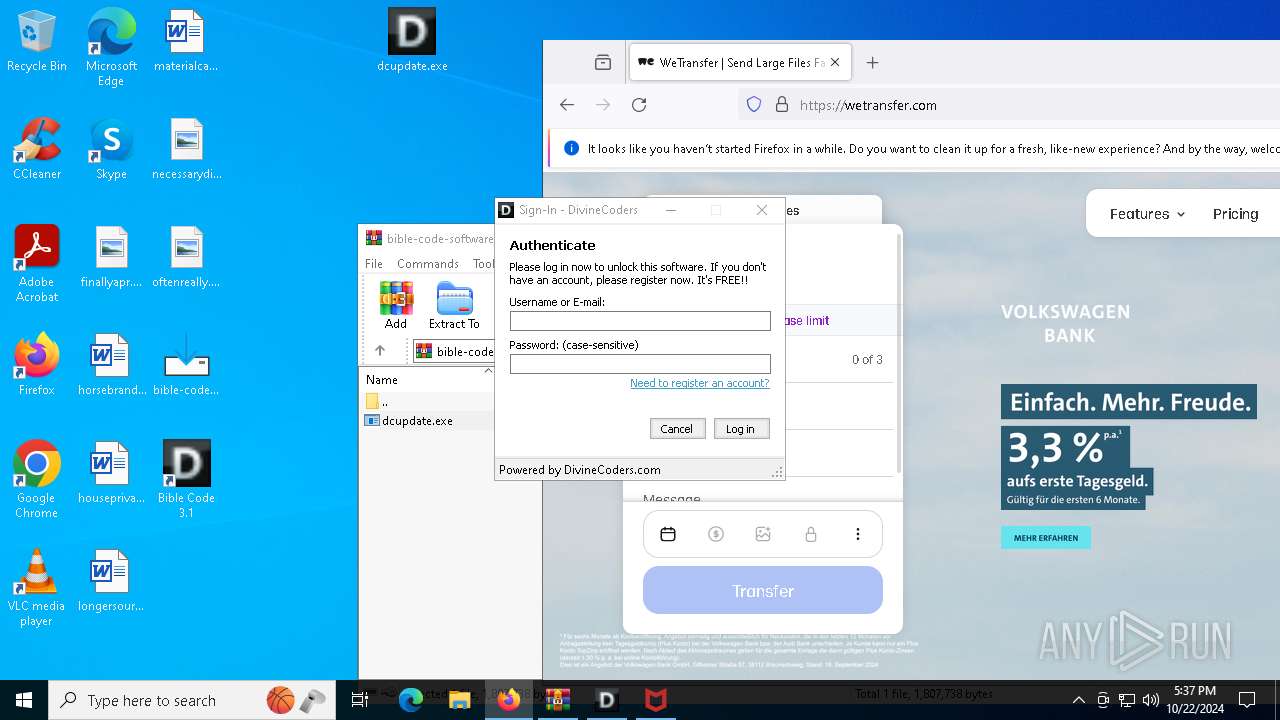Focus the Password field
Screen dimensions: 1280x720
click(x=640, y=364)
